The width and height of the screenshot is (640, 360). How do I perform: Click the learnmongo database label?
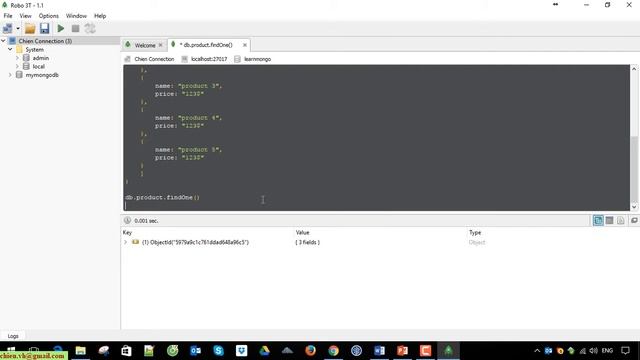click(x=257, y=59)
